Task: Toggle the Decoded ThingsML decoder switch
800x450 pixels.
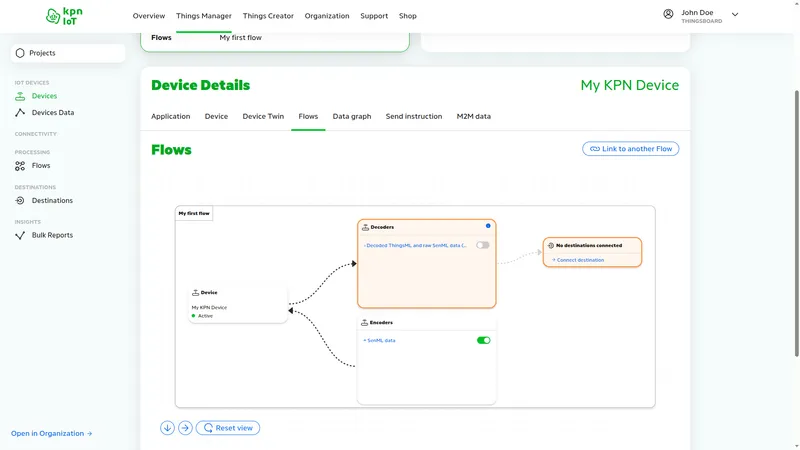Action: (483, 245)
